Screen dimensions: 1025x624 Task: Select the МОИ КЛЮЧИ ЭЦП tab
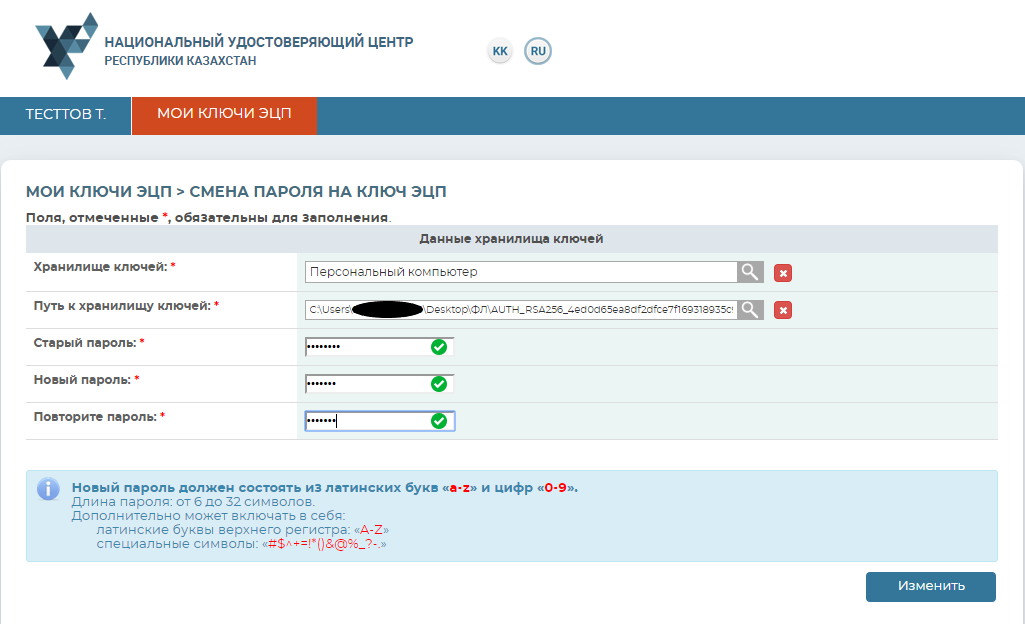pyautogui.click(x=224, y=115)
